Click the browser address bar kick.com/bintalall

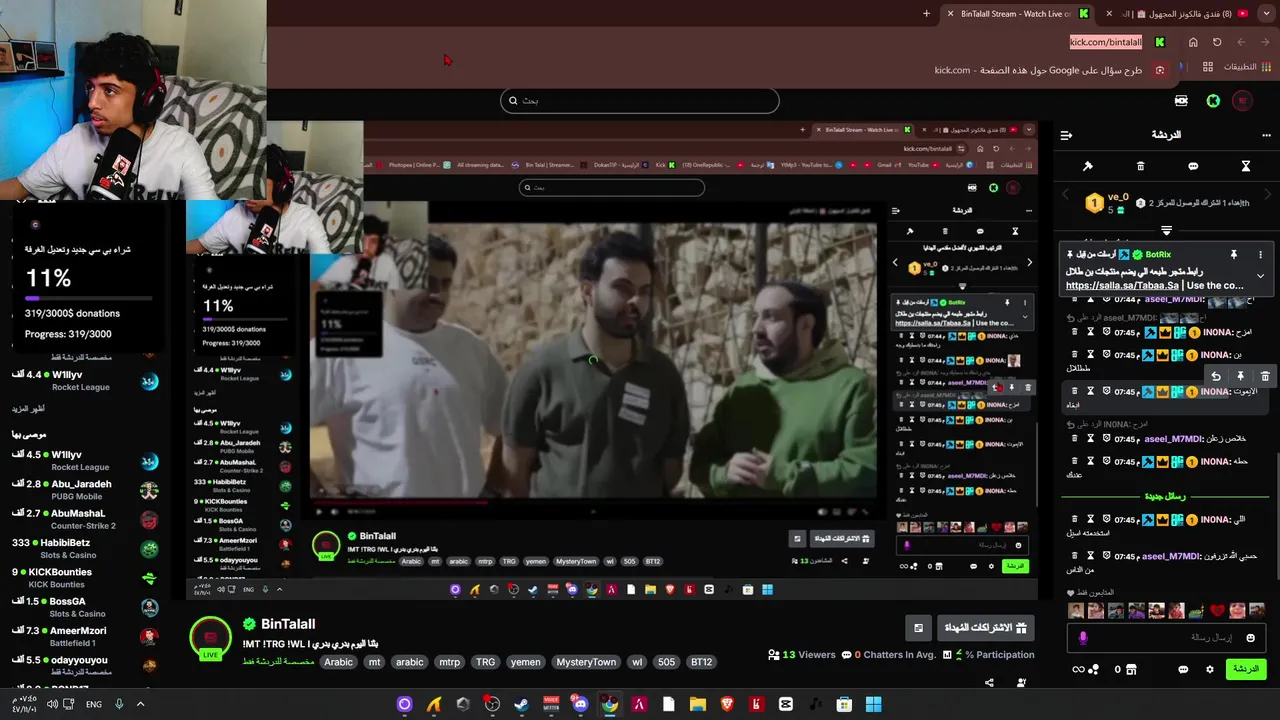[1105, 42]
